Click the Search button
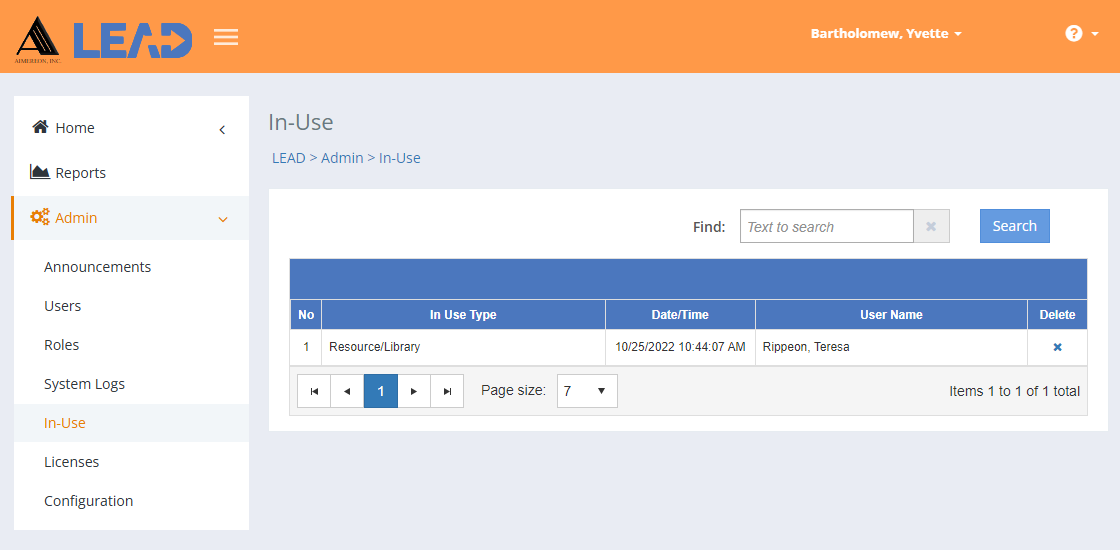This screenshot has width=1120, height=550. click(x=1014, y=226)
